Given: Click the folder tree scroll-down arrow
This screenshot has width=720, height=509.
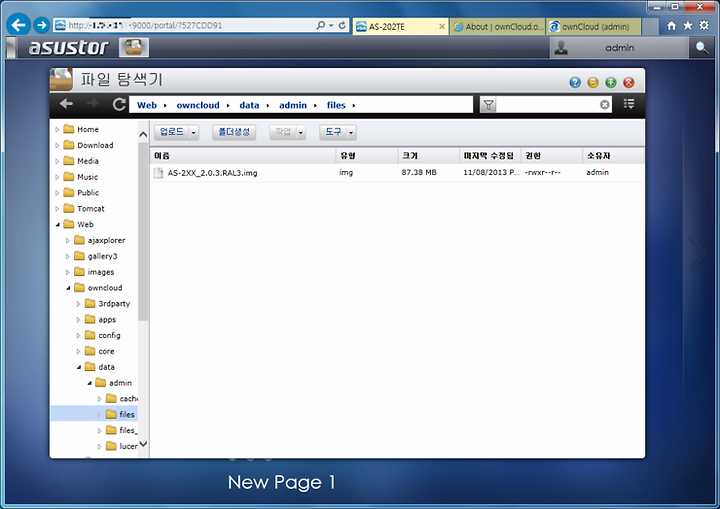Looking at the screenshot, I should [143, 444].
